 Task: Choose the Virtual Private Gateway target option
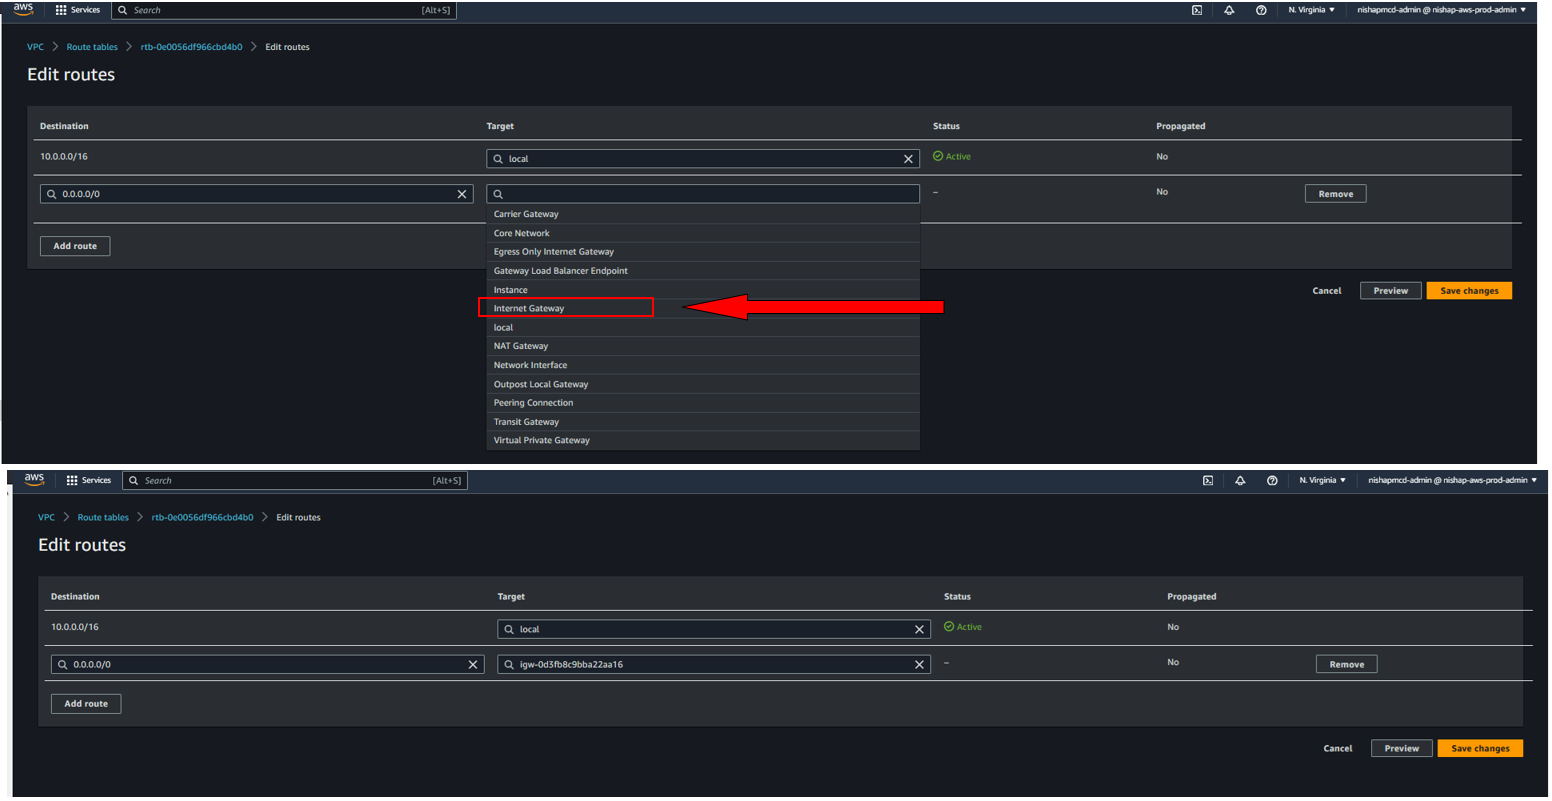pos(541,440)
